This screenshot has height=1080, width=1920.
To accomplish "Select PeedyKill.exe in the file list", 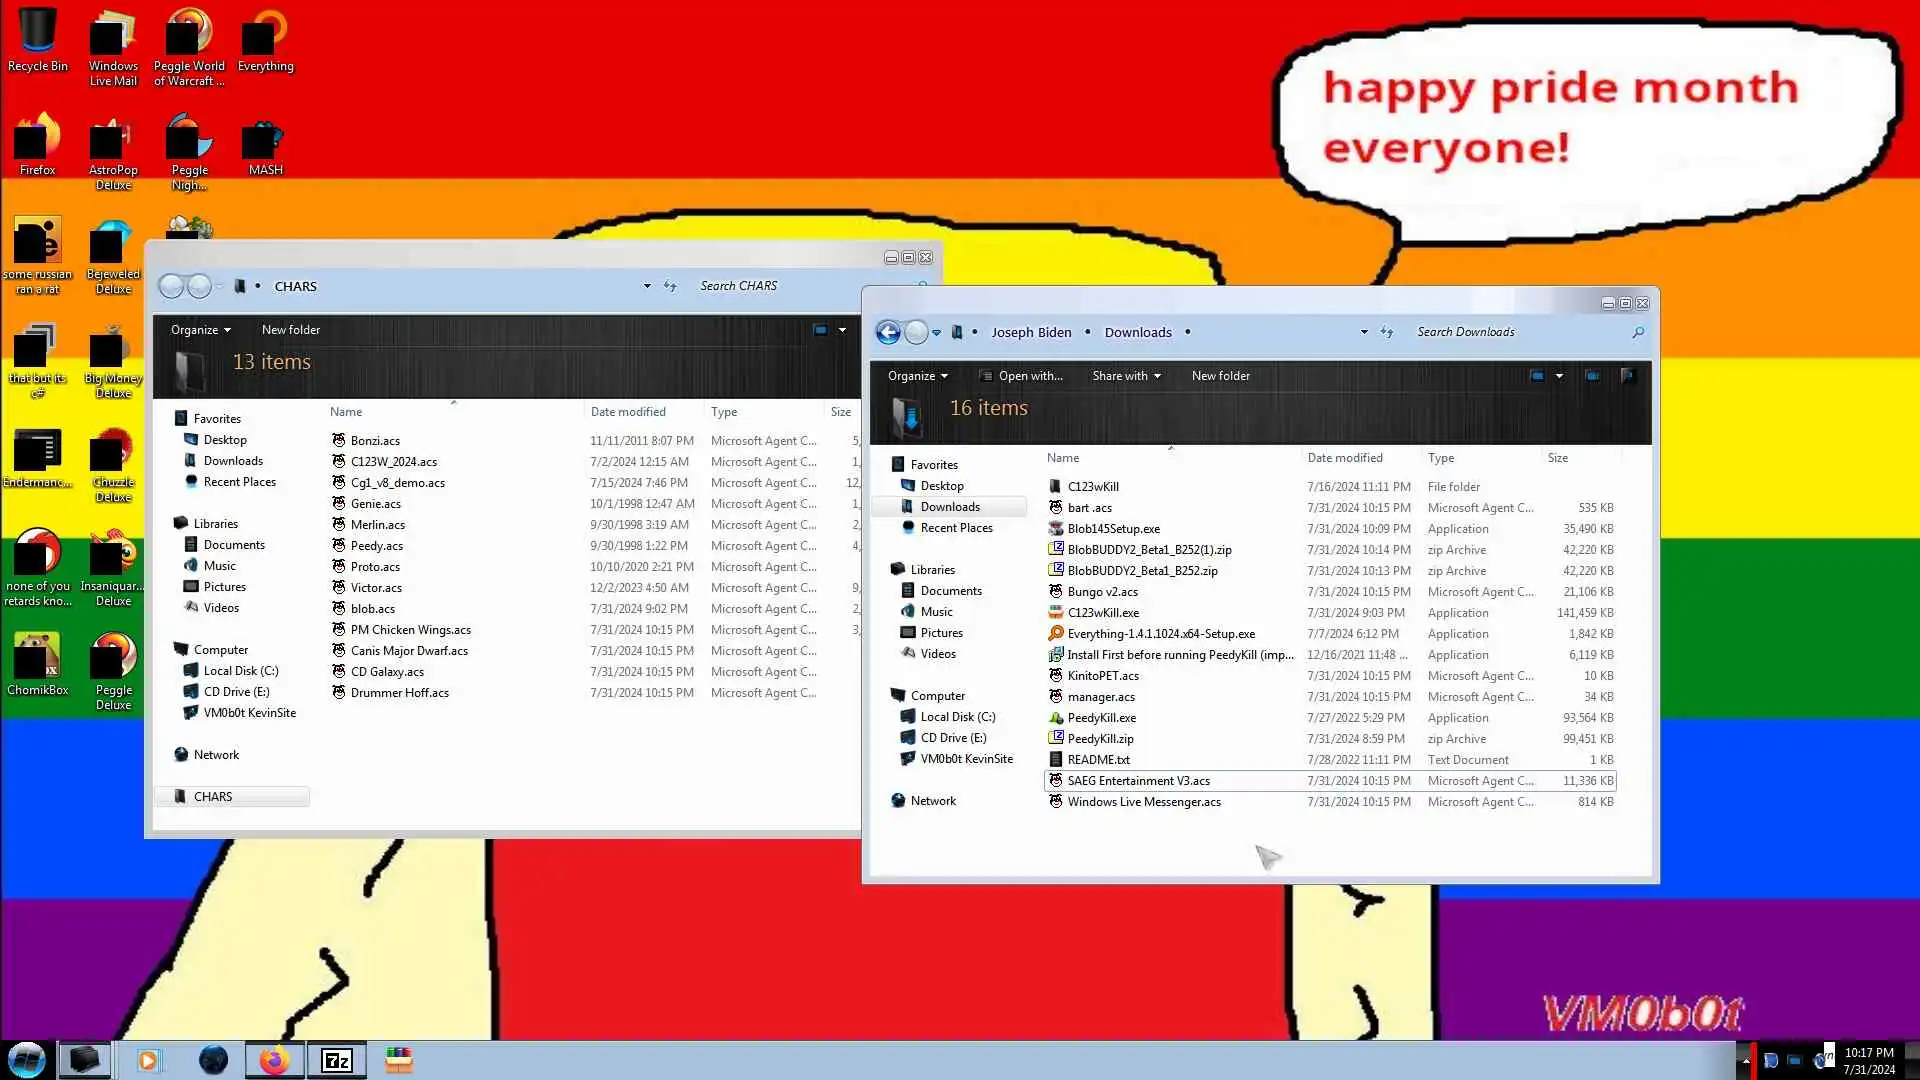I will 1101,718.
